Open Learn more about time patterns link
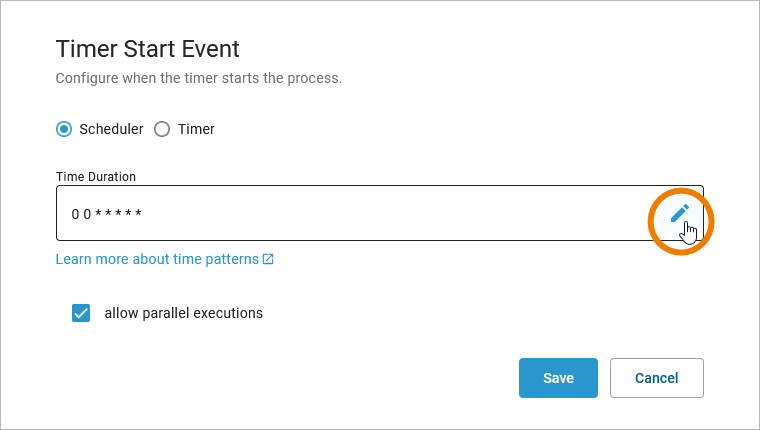760x430 pixels. point(157,260)
